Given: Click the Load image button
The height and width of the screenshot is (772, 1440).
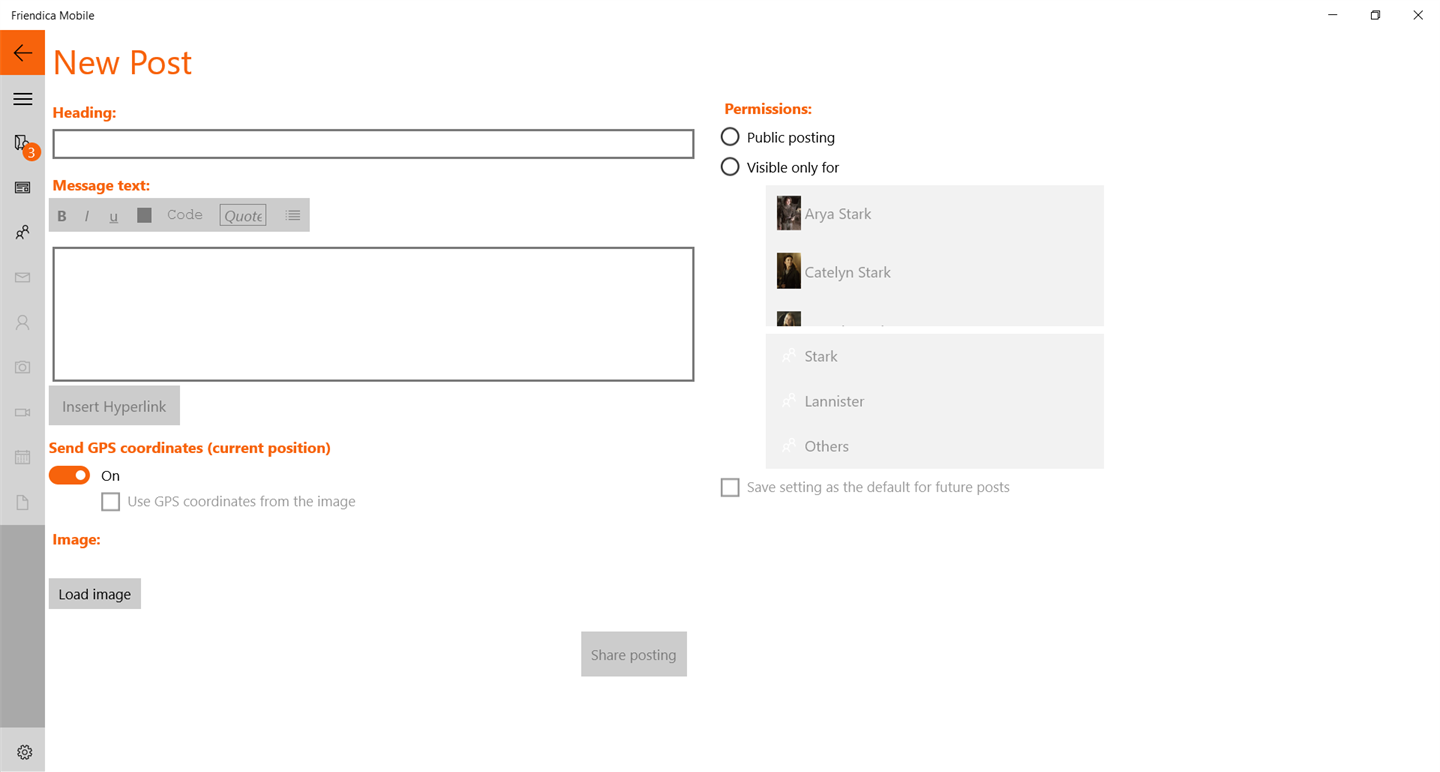Looking at the screenshot, I should point(95,594).
